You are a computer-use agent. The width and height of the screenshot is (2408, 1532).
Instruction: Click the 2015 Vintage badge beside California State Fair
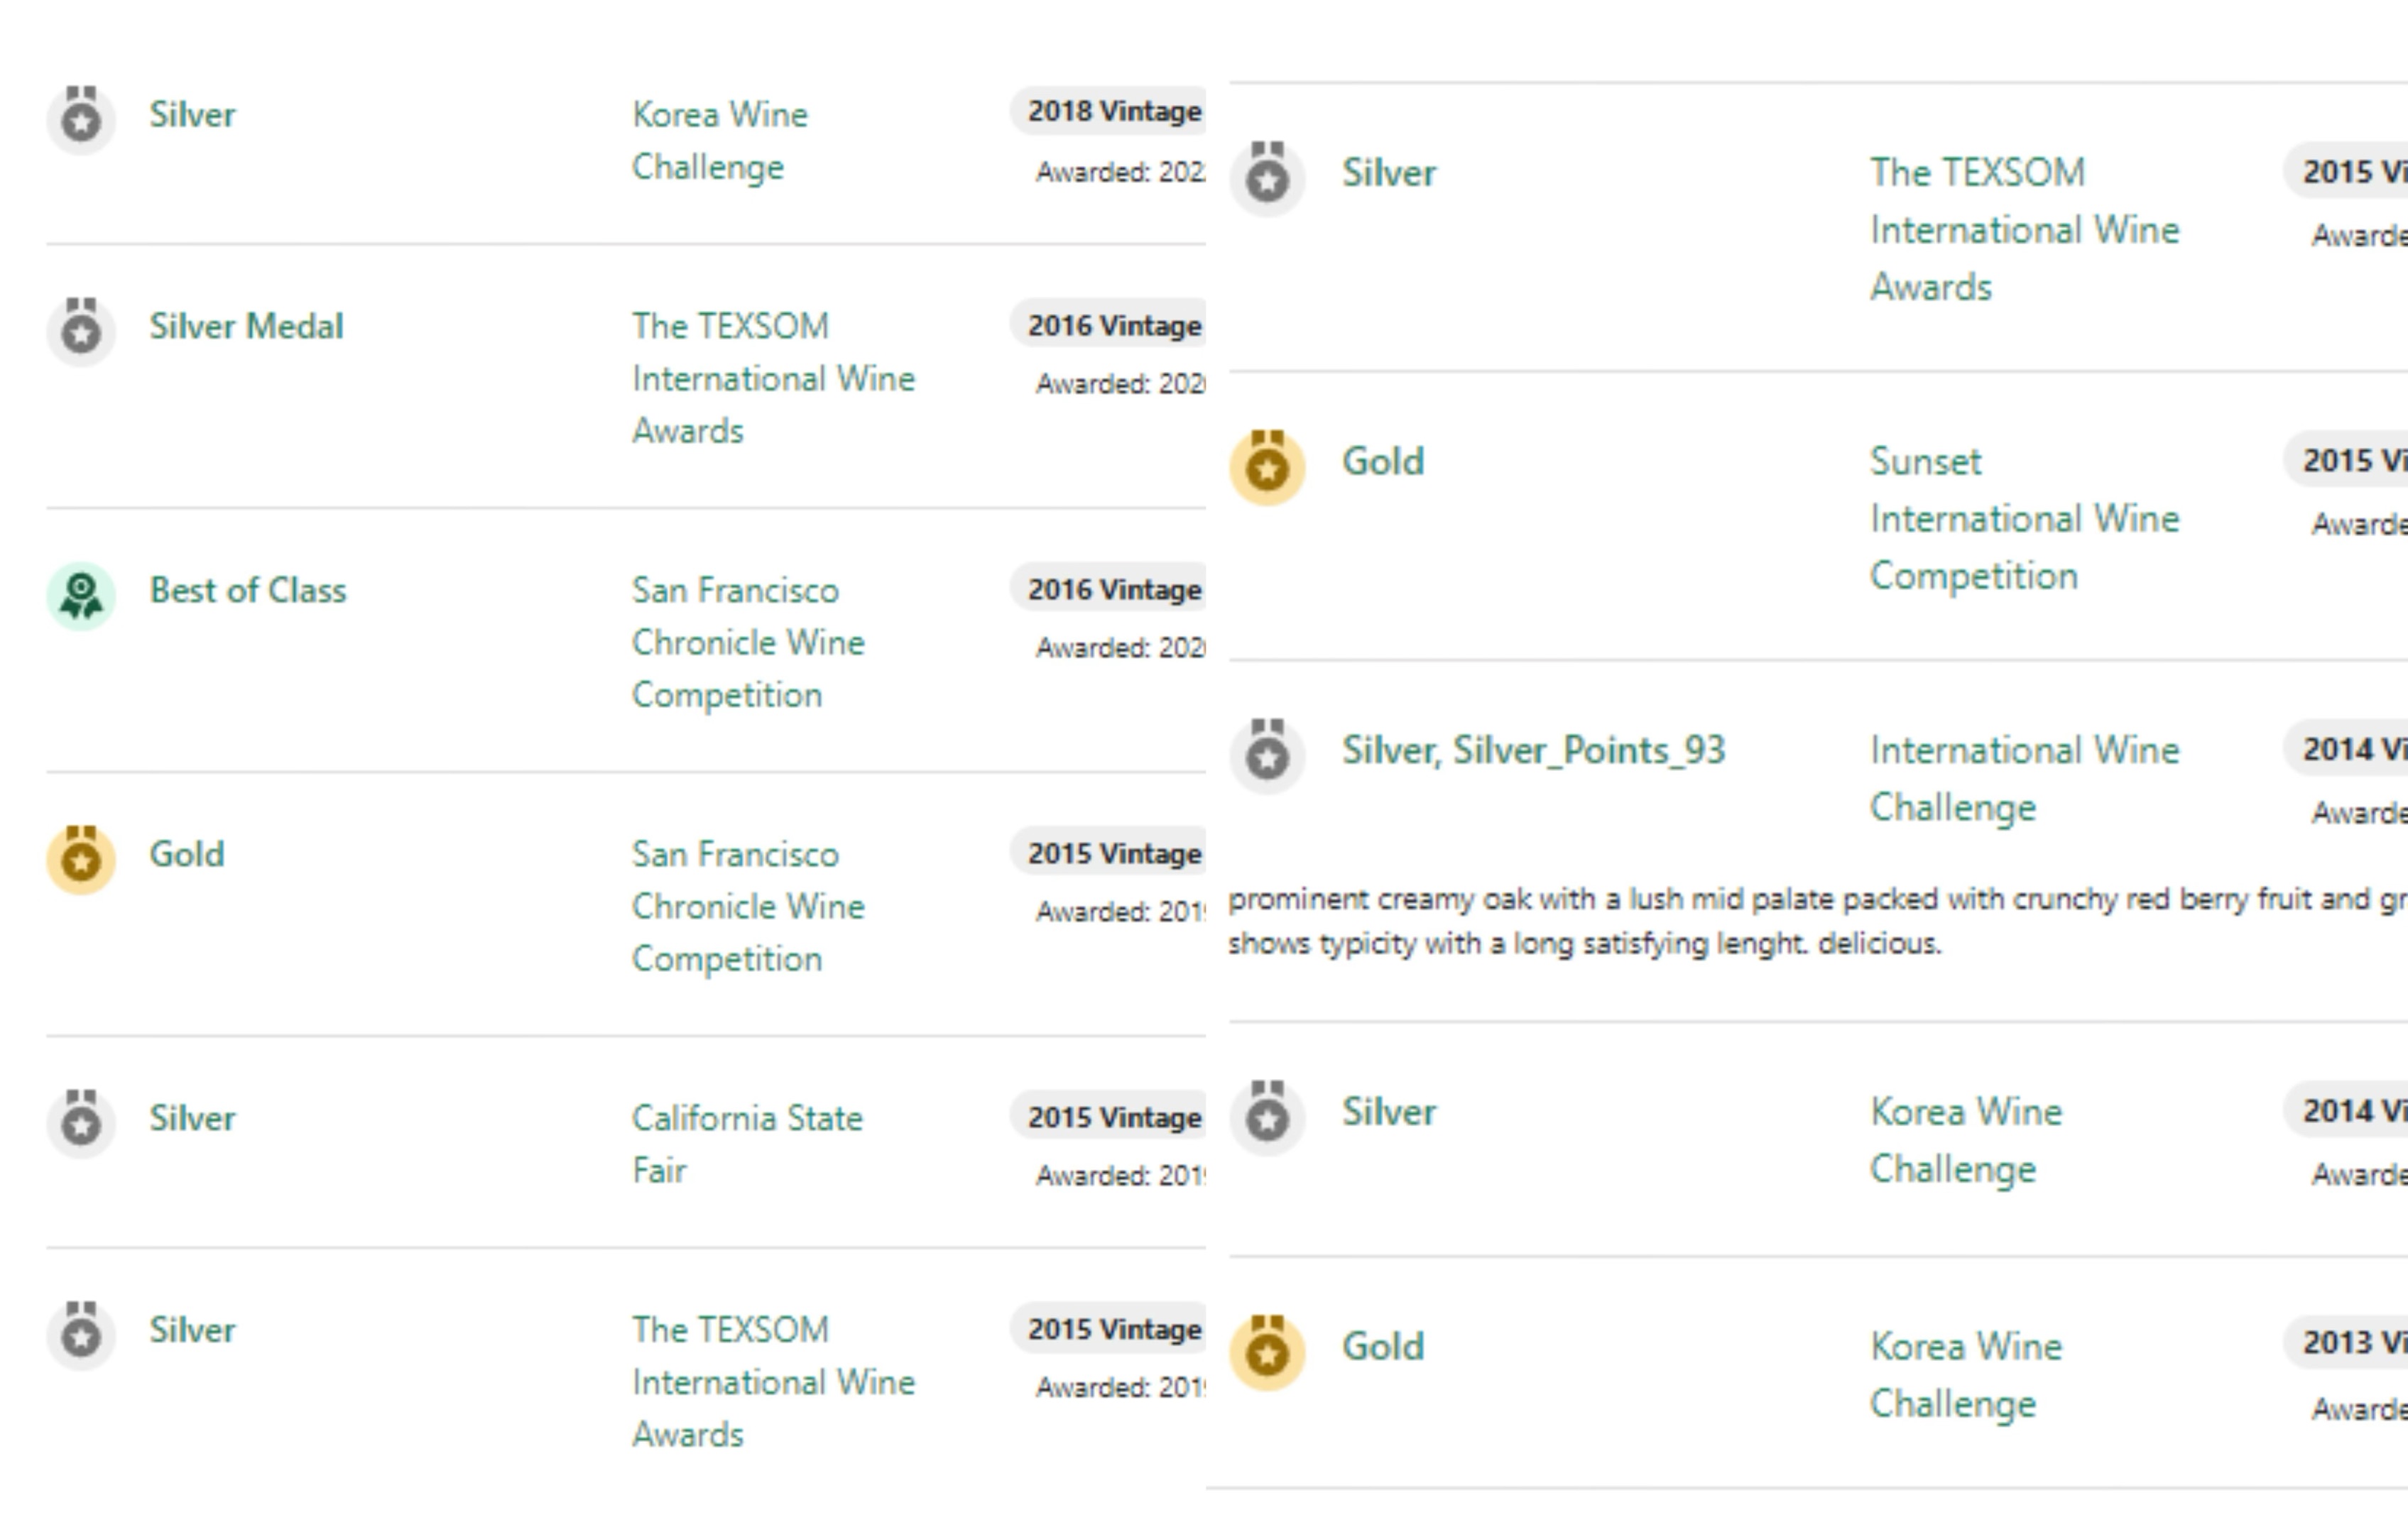(1113, 1117)
